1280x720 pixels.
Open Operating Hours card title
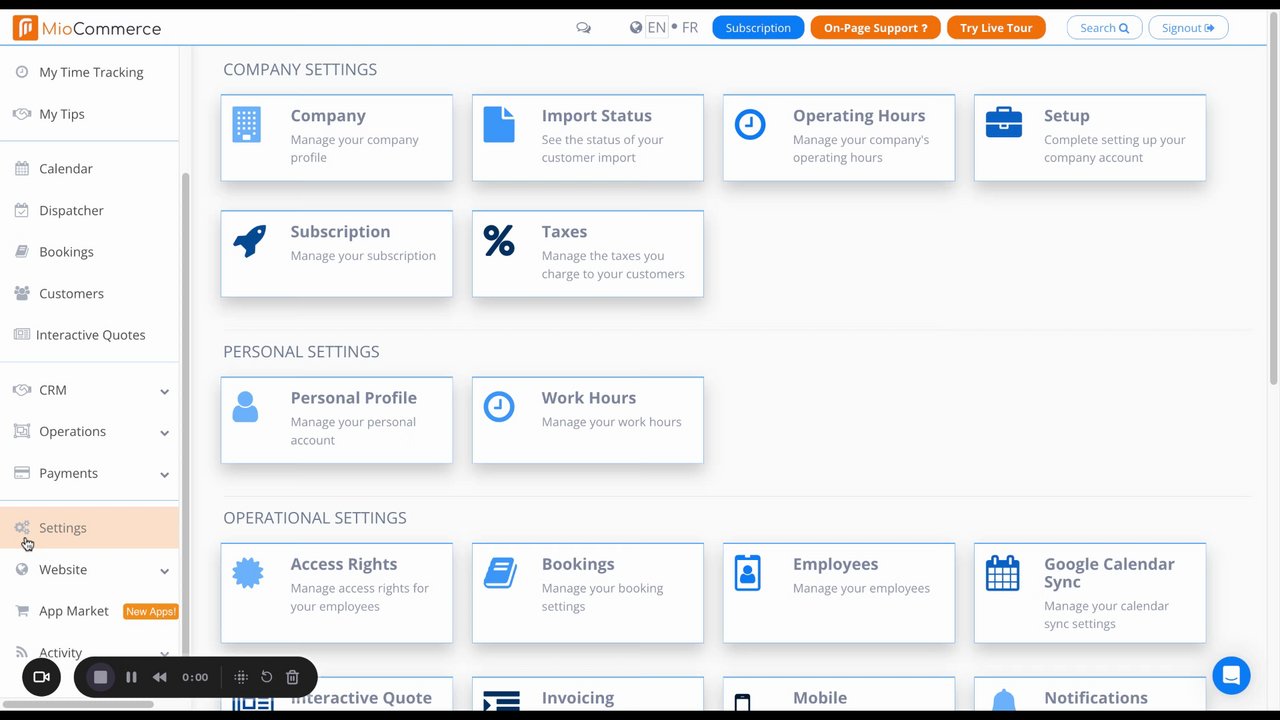(x=859, y=116)
